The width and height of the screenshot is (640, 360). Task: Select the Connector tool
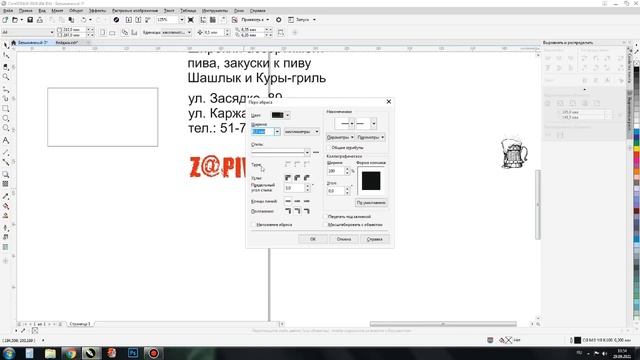pyautogui.click(x=6, y=162)
